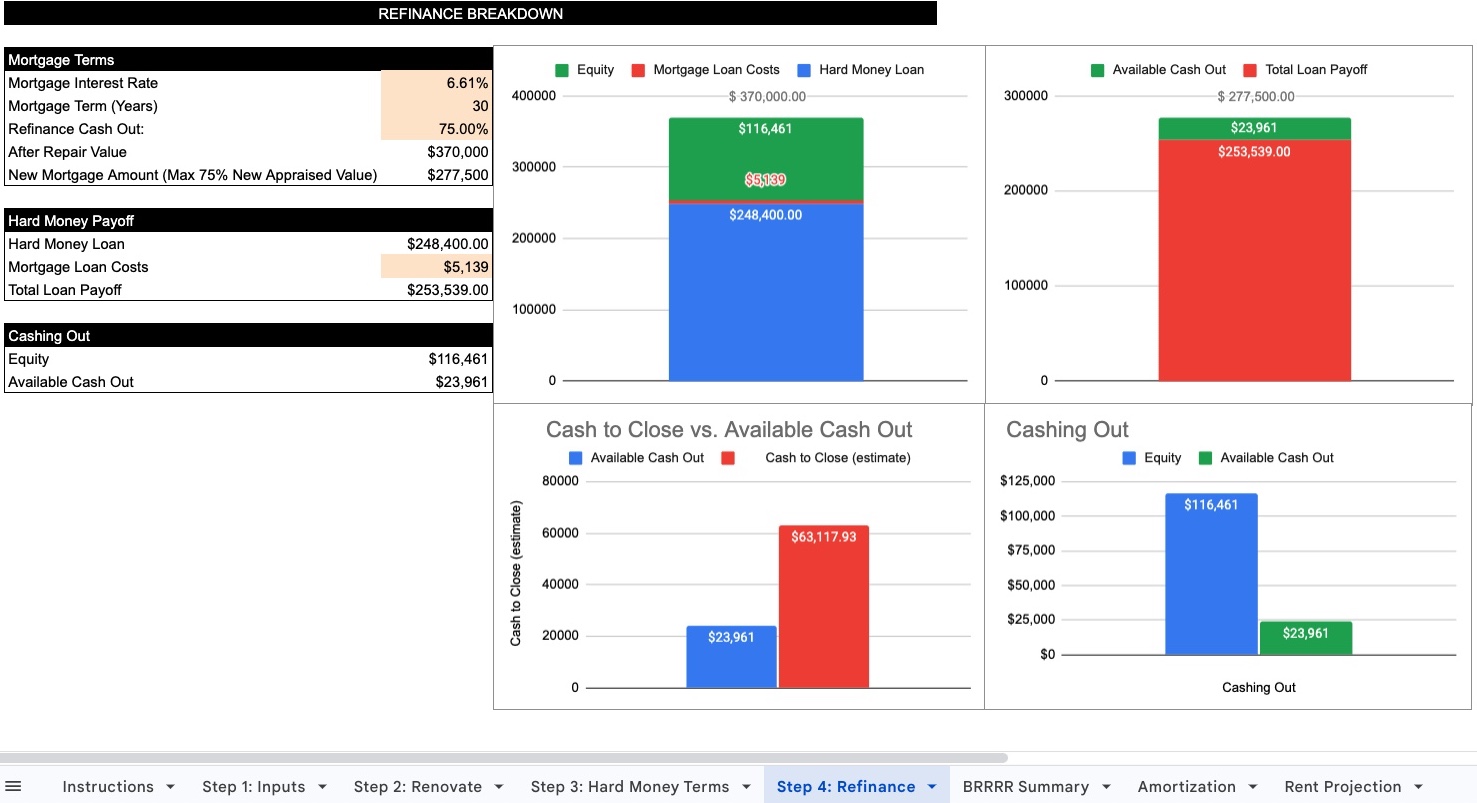Click the red Total Loan Payoff legend swatch
Screen dimensions: 1477x803
pos(1250,70)
